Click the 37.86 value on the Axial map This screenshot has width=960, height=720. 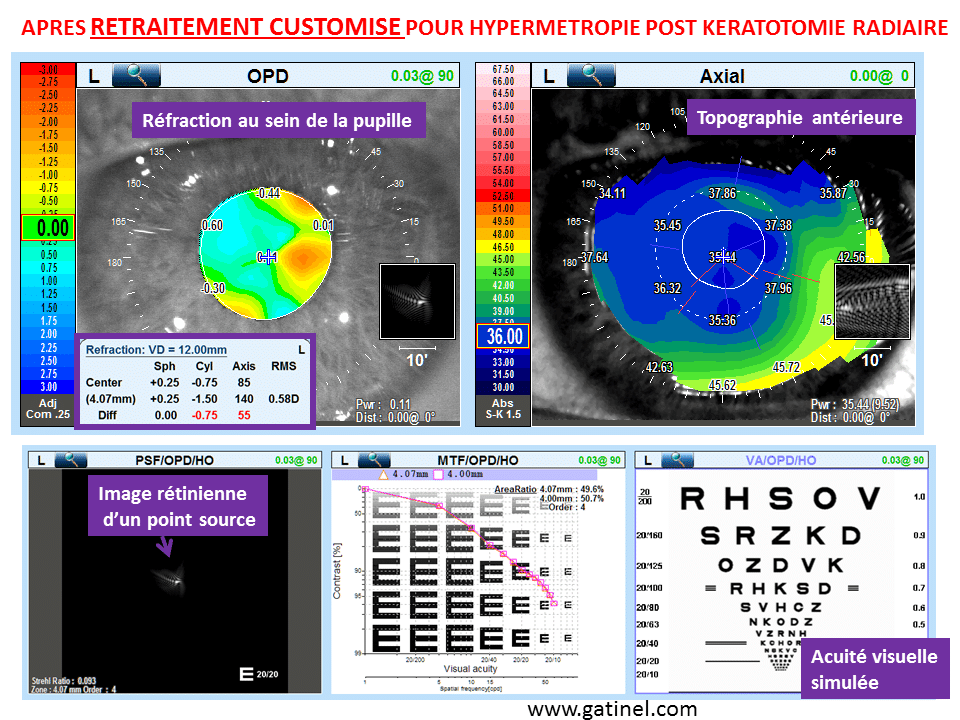(x=722, y=193)
